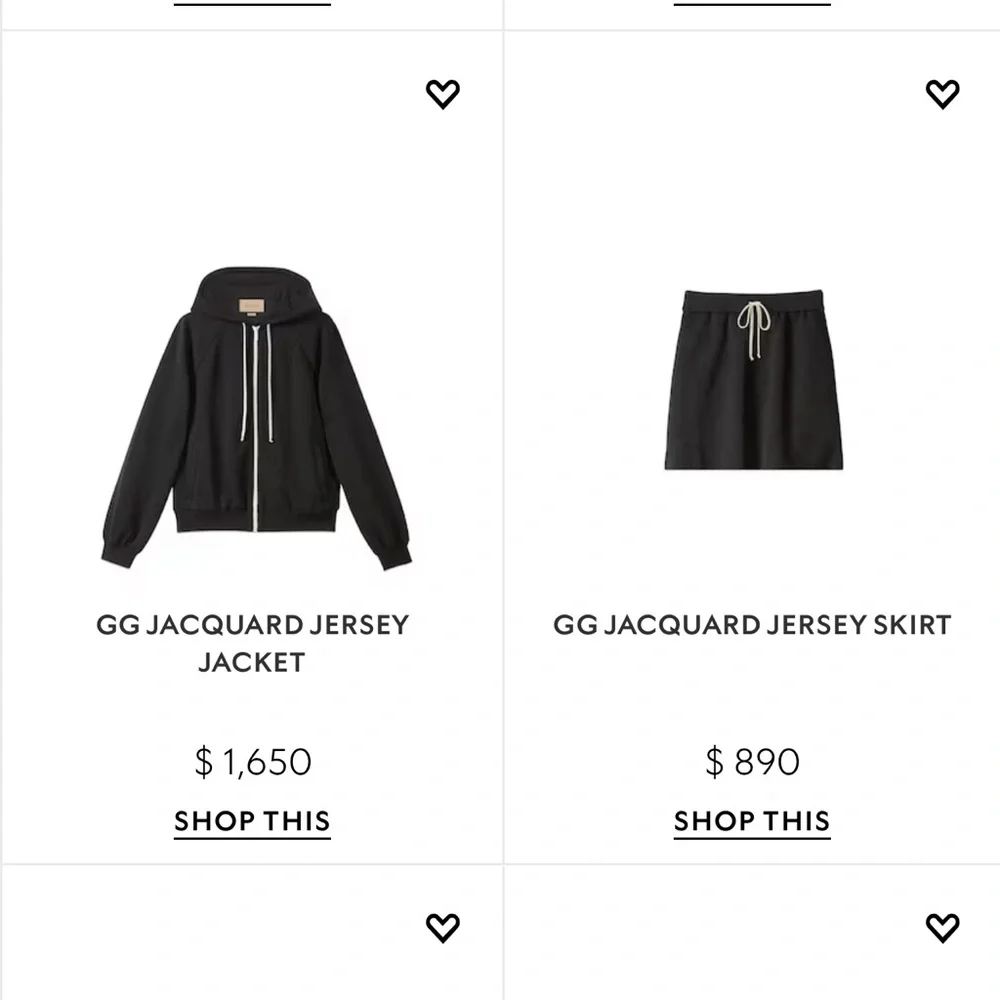
Task: Tap heart icon on card below skirt
Action: (942, 927)
